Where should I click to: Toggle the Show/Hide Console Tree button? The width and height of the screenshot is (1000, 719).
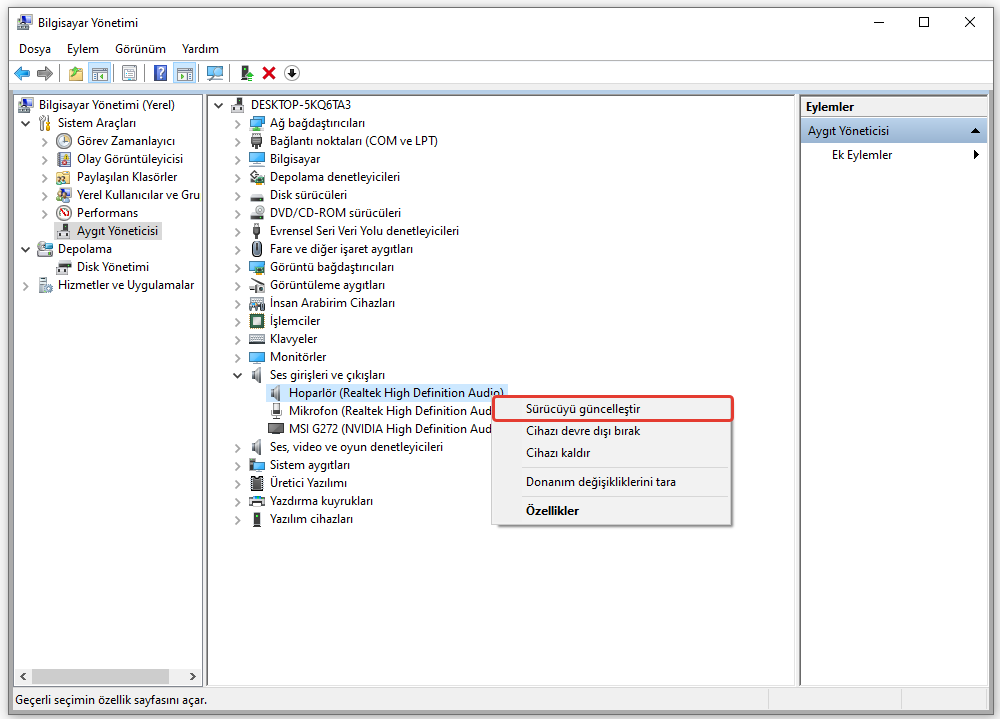[x=100, y=73]
